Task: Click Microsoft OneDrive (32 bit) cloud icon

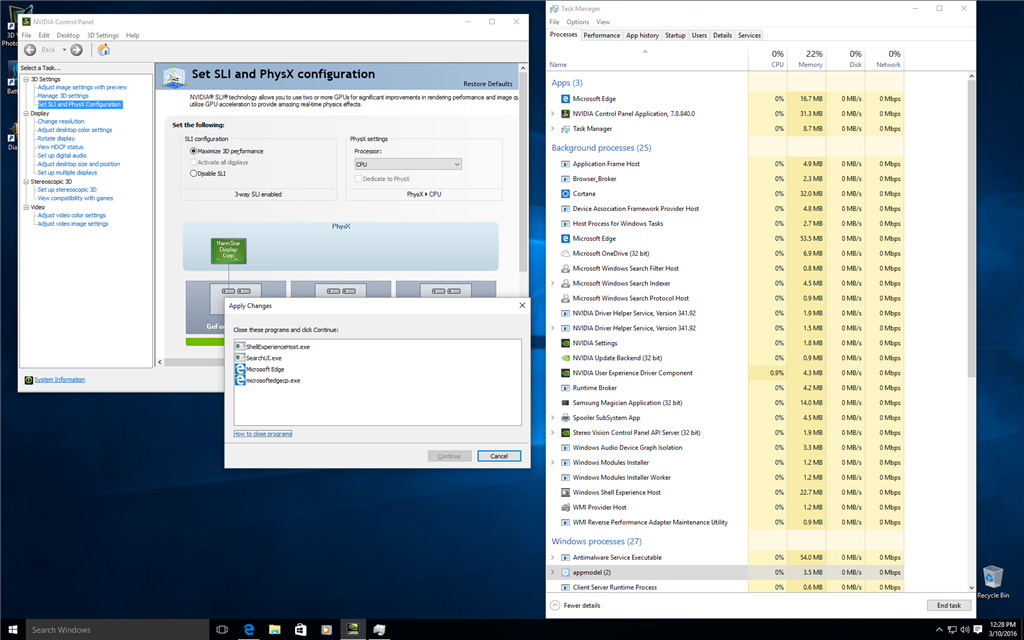Action: [566, 253]
